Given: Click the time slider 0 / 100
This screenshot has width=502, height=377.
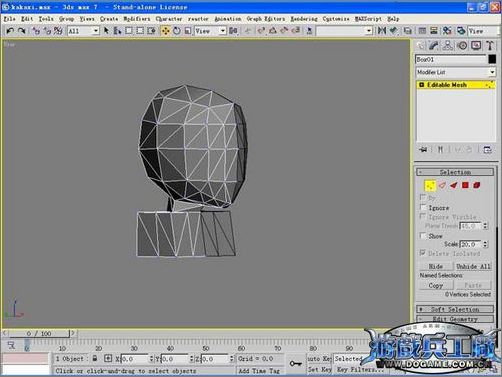Looking at the screenshot, I should (x=39, y=333).
